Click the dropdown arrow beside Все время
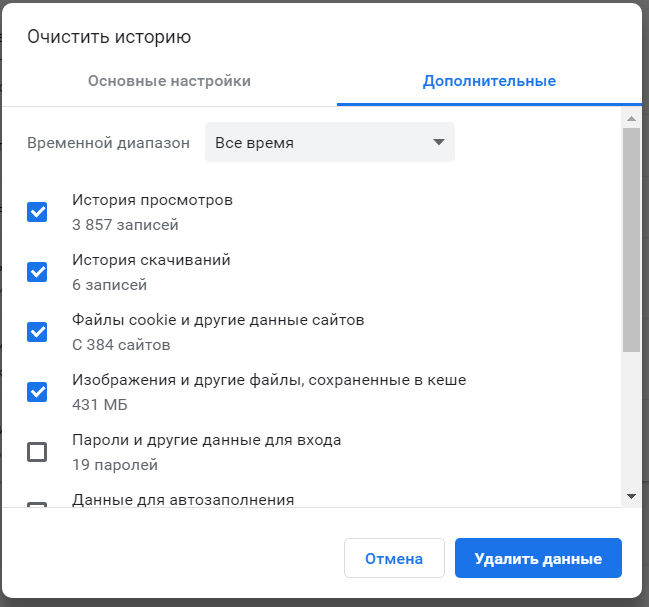 click(x=439, y=142)
